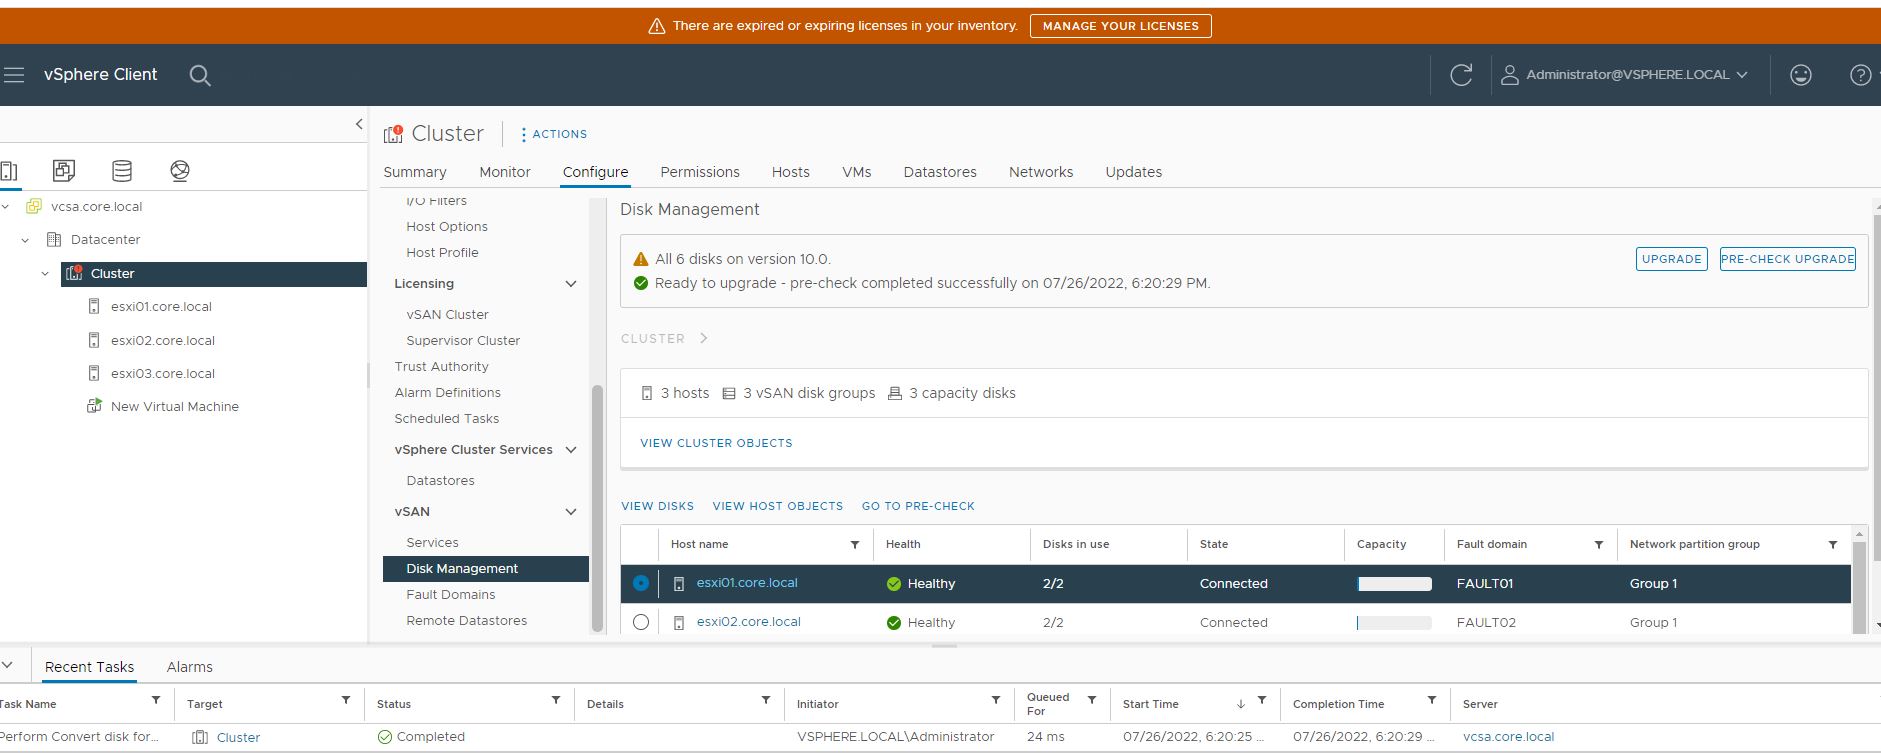Click the warning triangle in license banner
This screenshot has height=753, width=1881.
click(657, 26)
